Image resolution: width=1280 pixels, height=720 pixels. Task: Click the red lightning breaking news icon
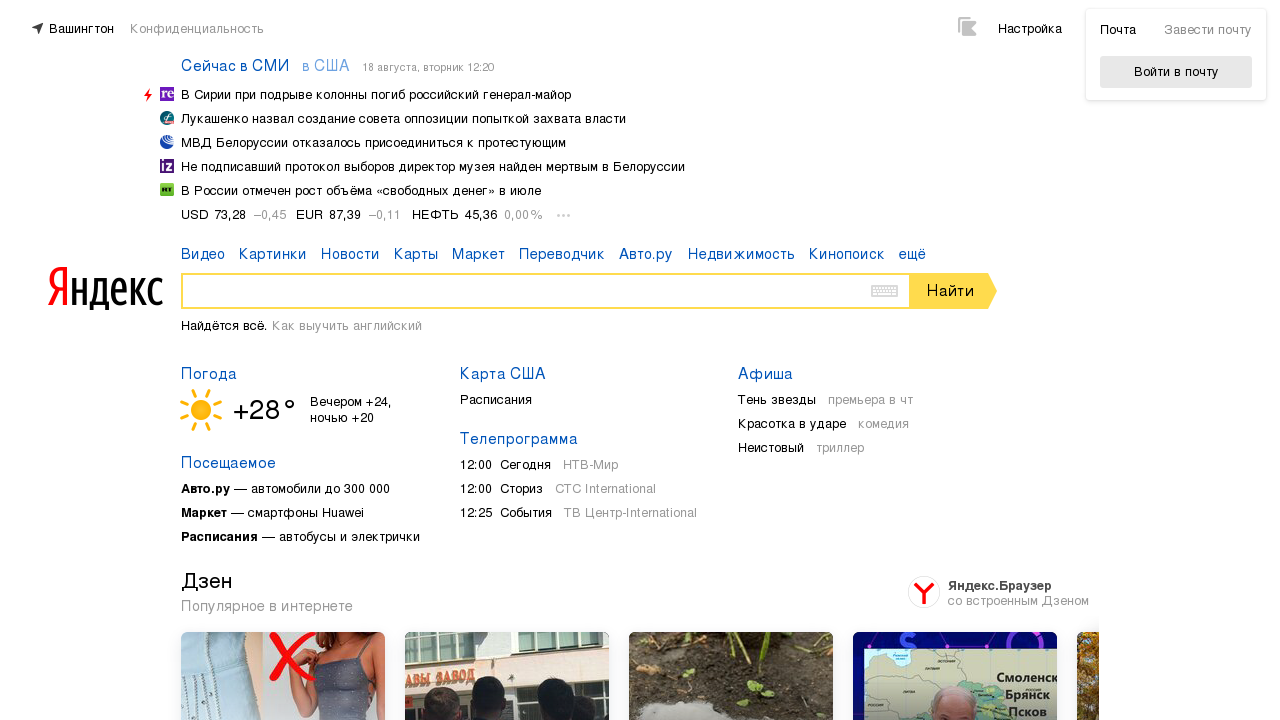coord(148,95)
